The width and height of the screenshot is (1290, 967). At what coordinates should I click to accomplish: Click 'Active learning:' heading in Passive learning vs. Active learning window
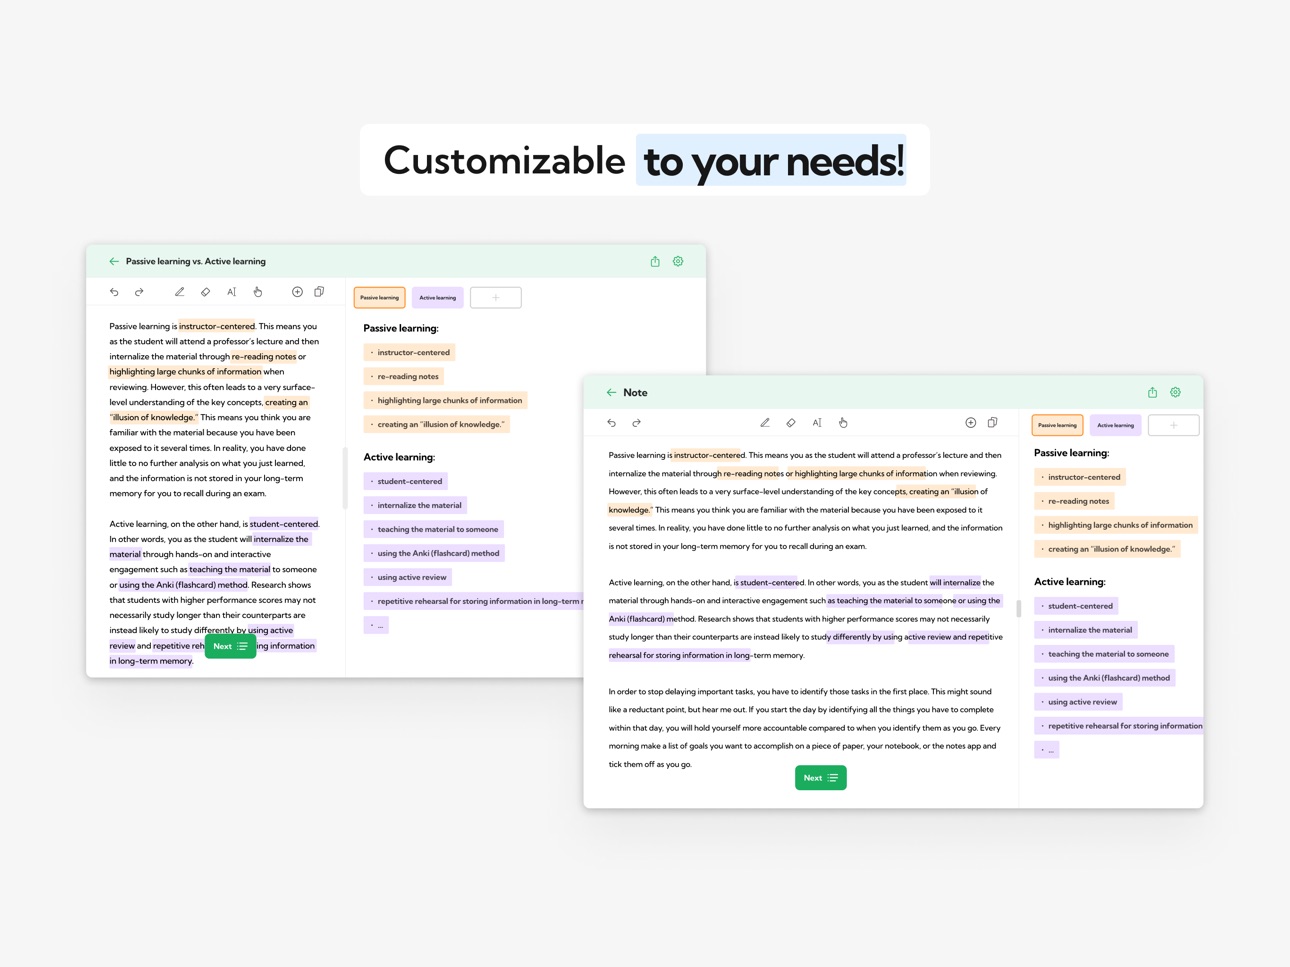point(399,457)
